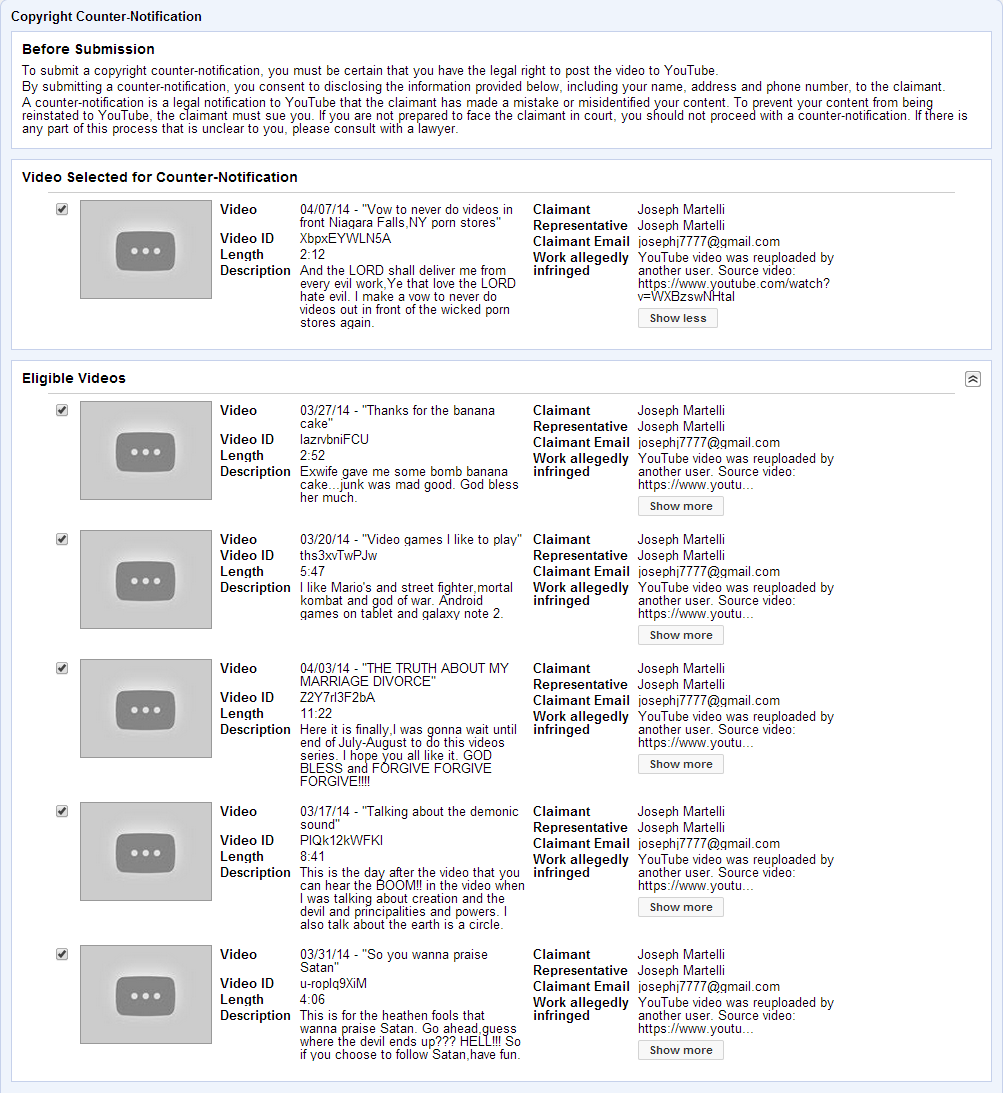This screenshot has width=1003, height=1093.
Task: Click the 'Before Submission' heading
Action: (88, 49)
